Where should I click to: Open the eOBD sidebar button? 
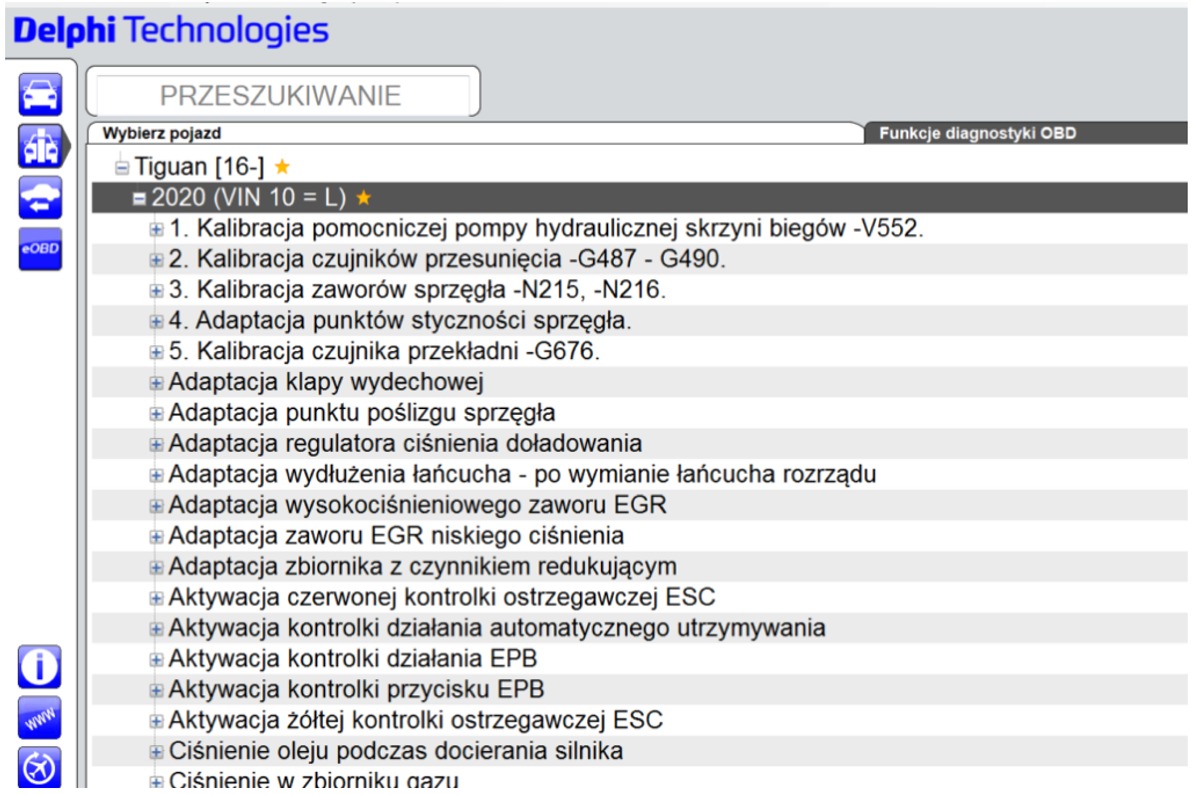click(x=41, y=248)
